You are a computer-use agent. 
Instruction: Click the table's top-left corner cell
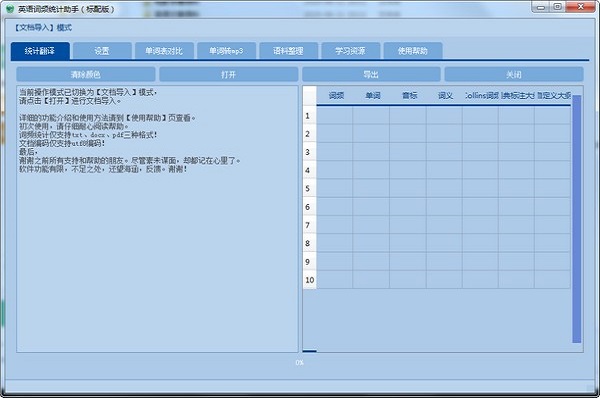310,96
